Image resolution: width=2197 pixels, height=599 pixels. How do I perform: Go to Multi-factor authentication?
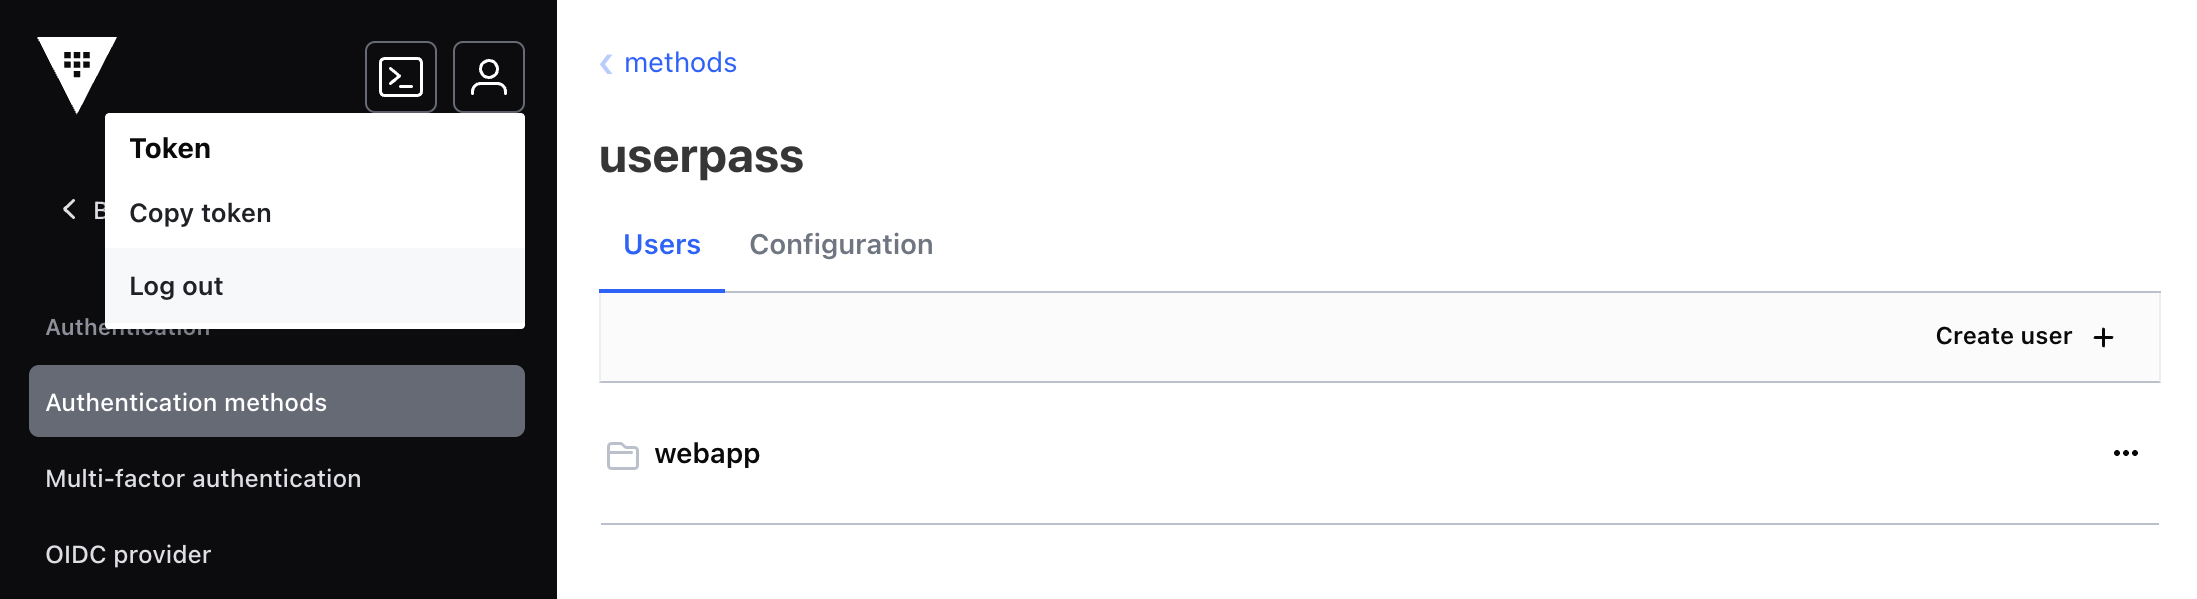[203, 478]
